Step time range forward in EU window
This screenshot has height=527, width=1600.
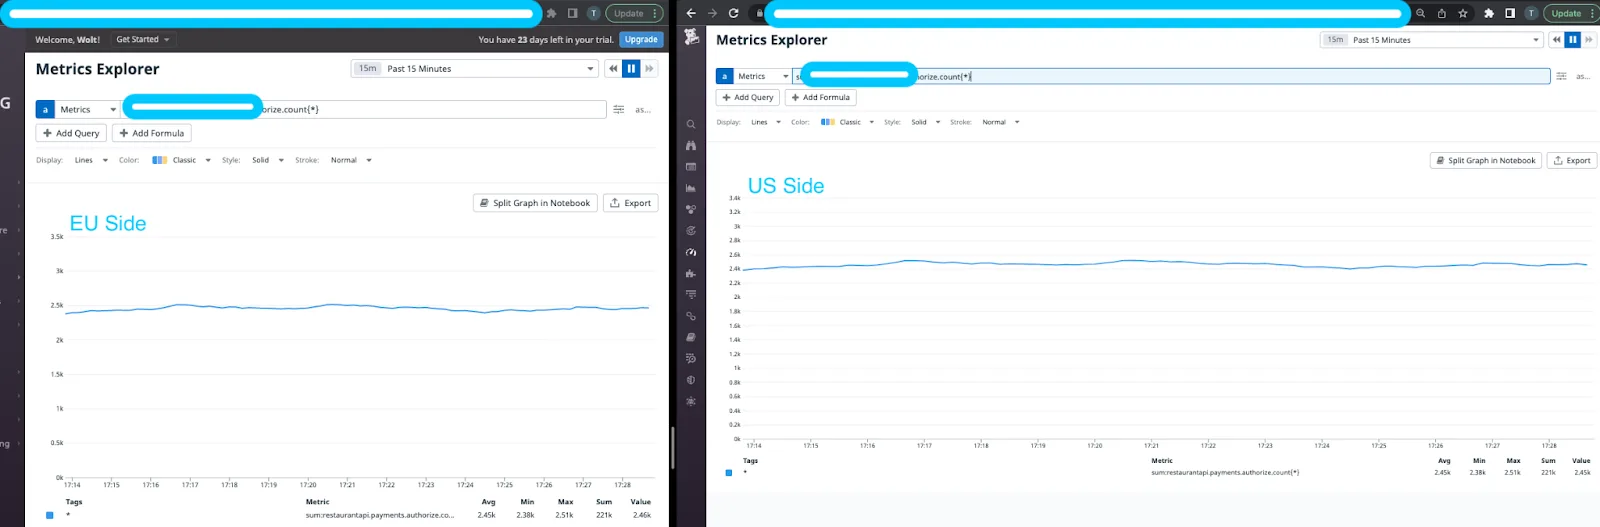click(649, 68)
